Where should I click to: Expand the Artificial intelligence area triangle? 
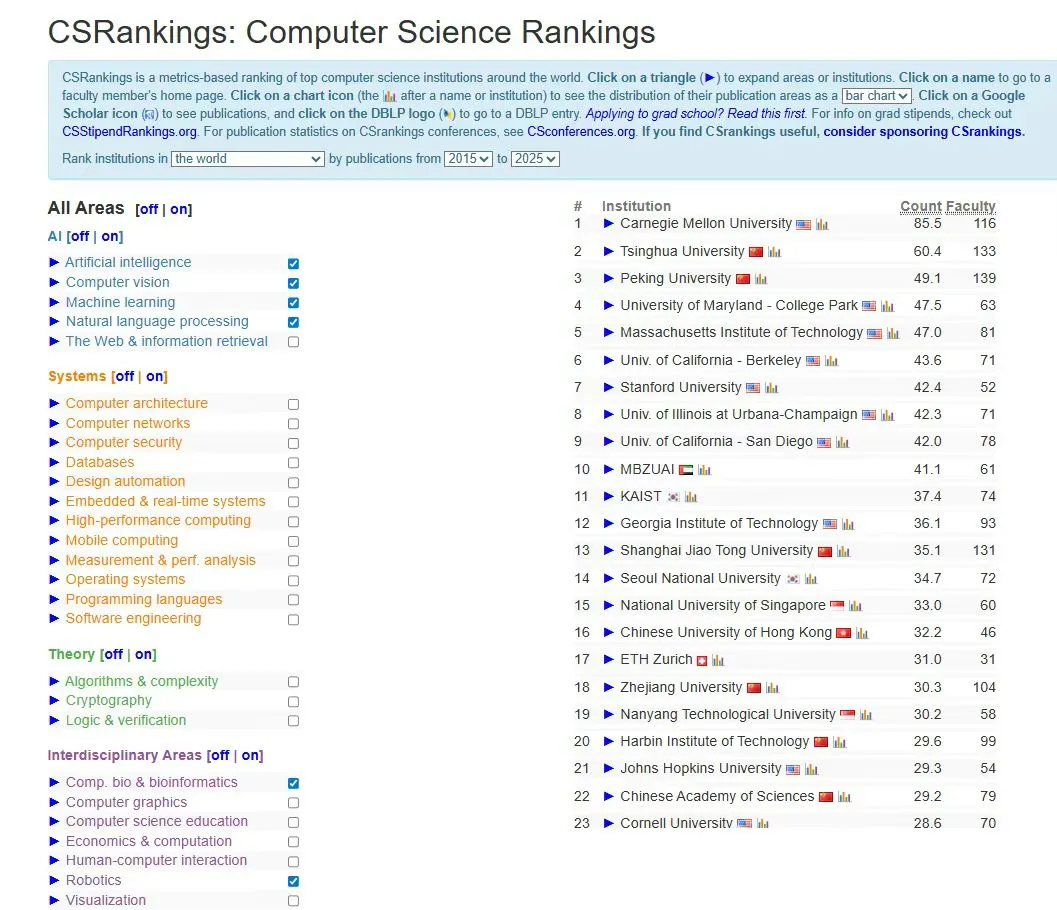tap(55, 262)
